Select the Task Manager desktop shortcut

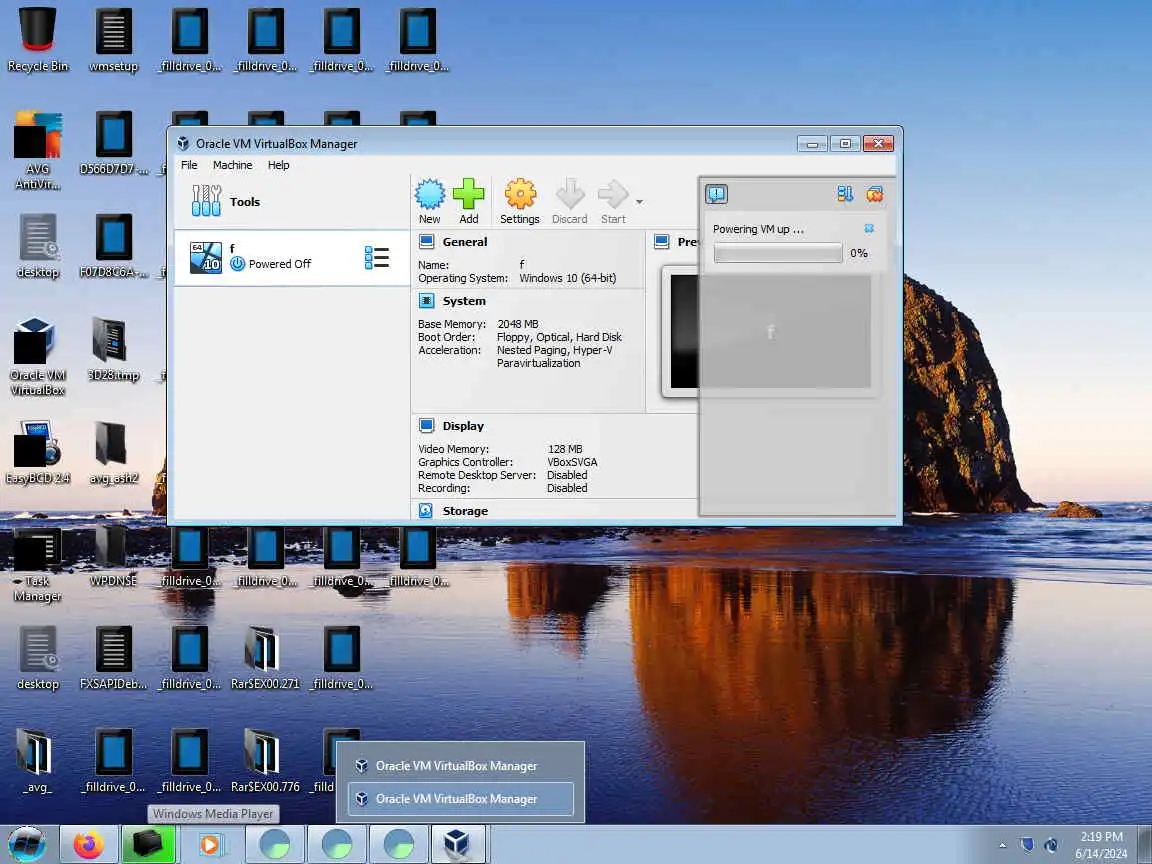point(37,564)
